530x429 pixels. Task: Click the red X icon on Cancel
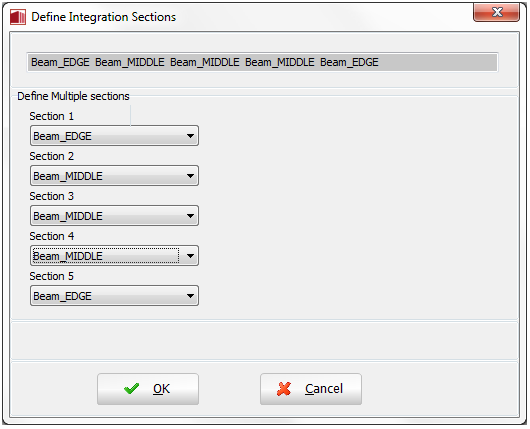[284, 389]
